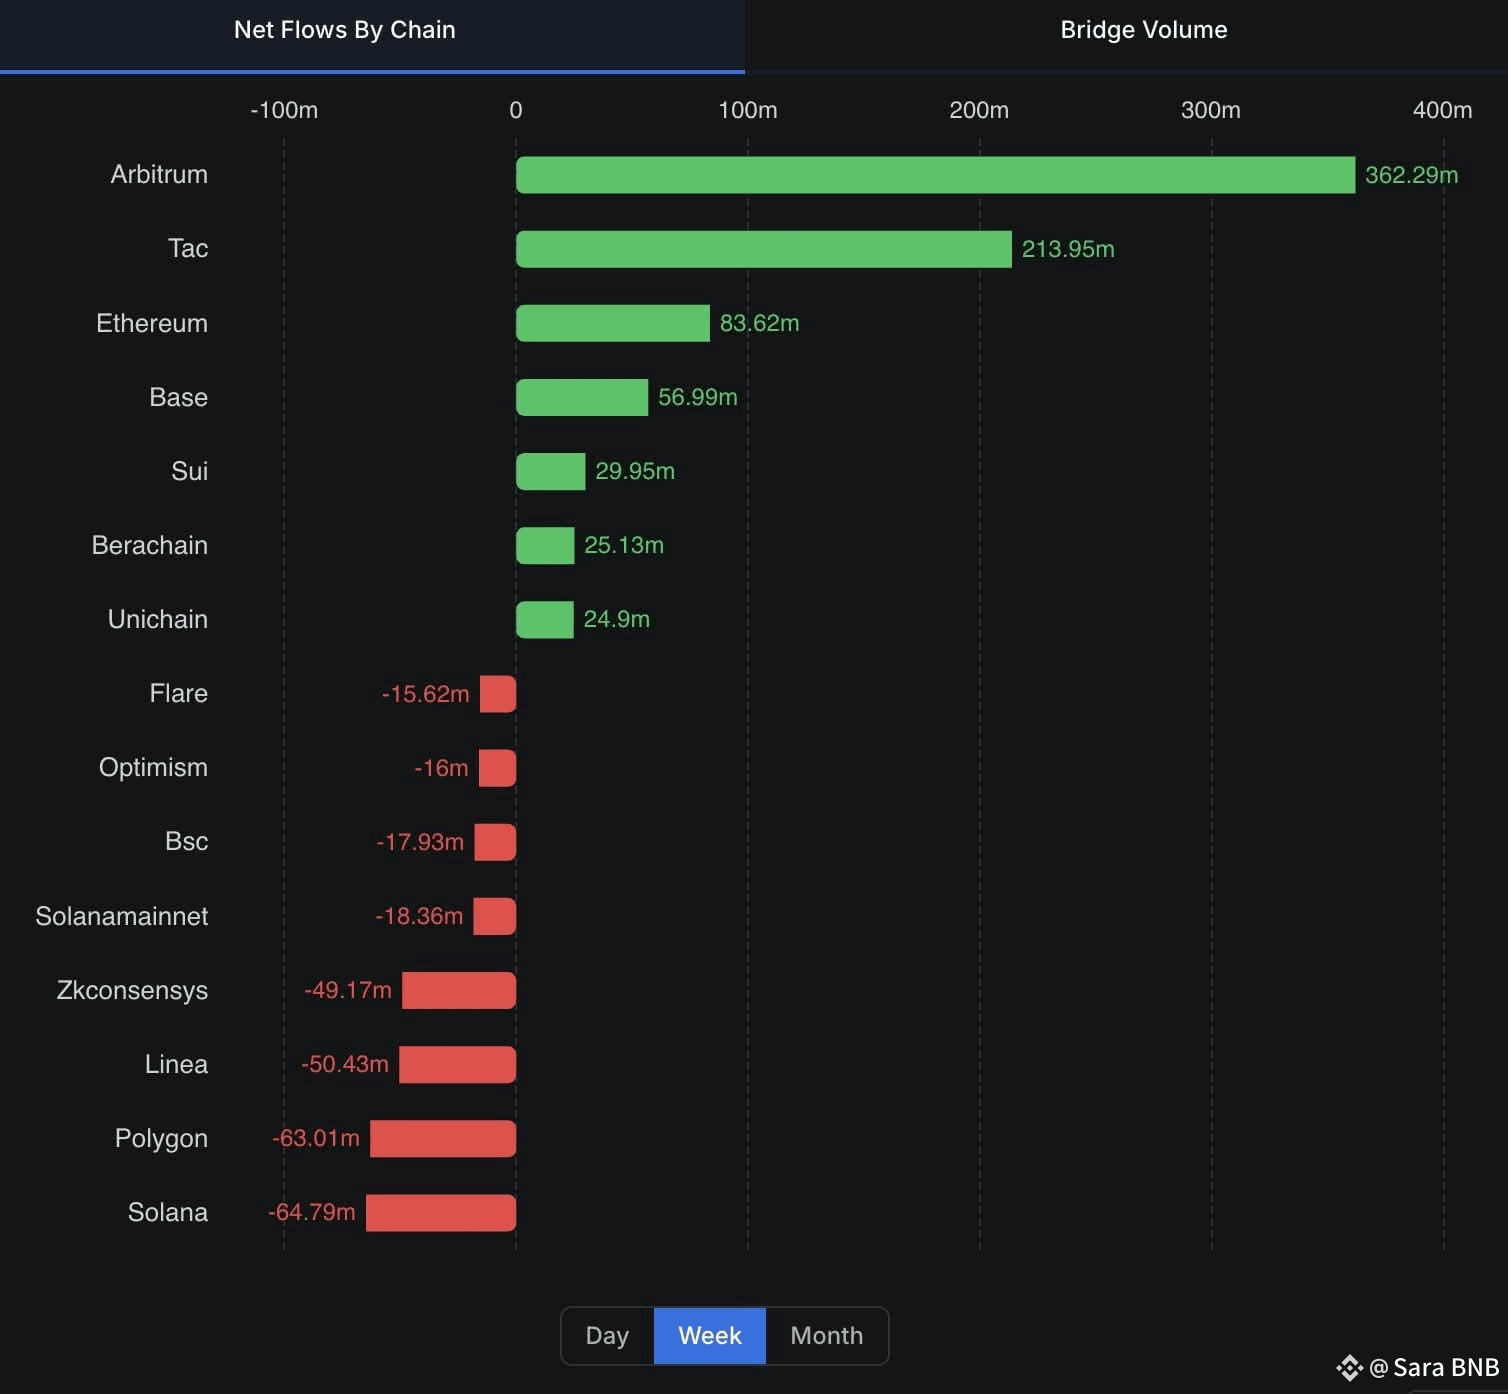Click the 24.9m value label
The height and width of the screenshot is (1394, 1508).
pos(617,619)
